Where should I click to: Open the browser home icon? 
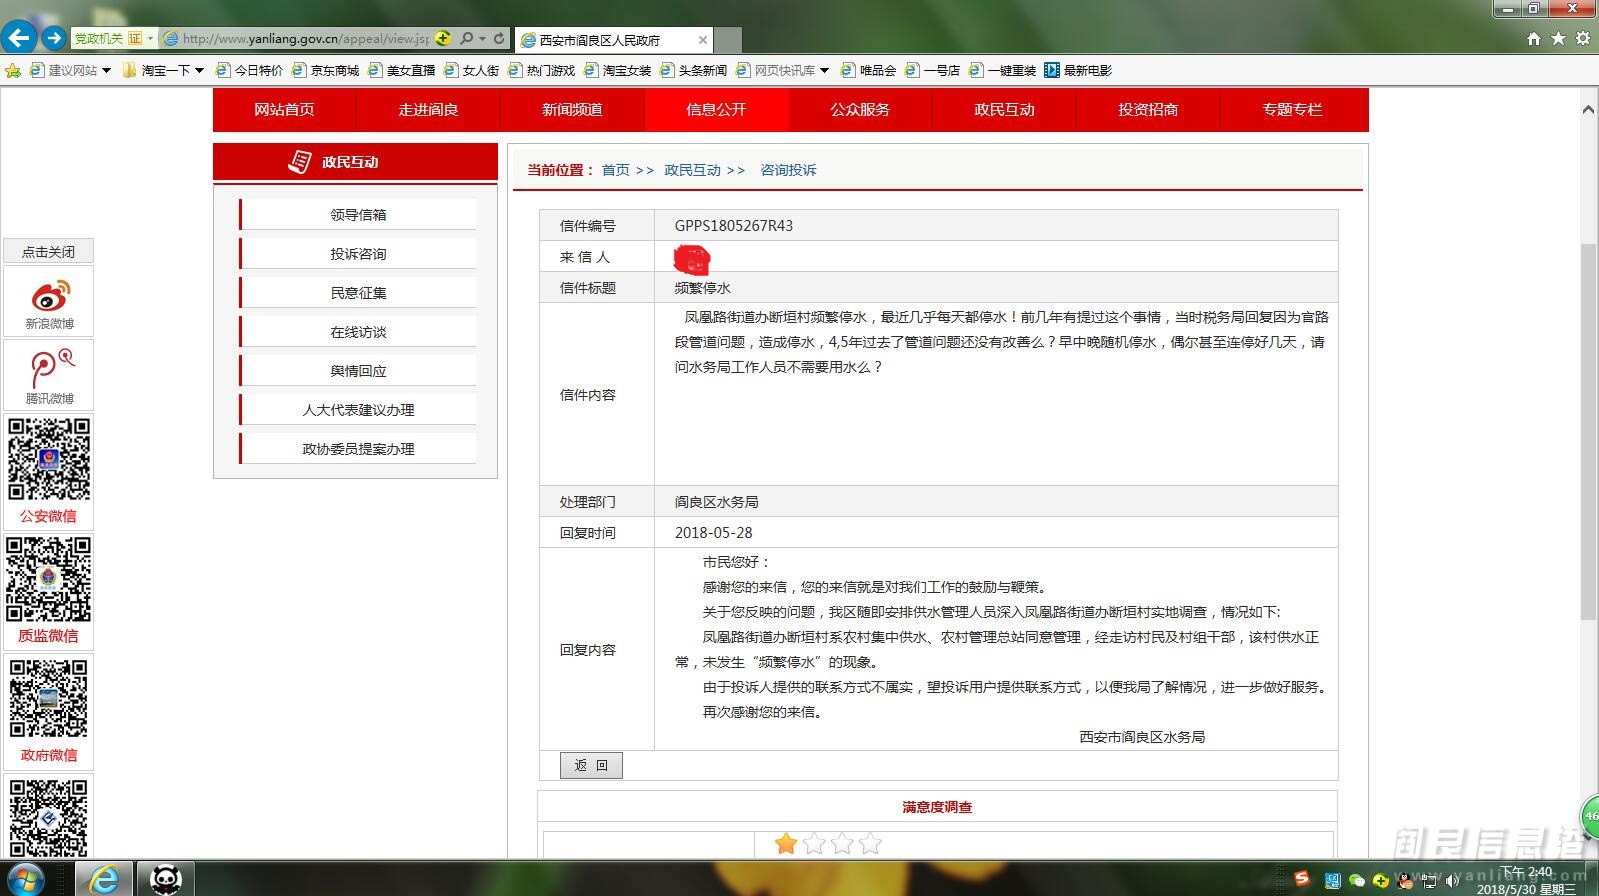[x=1534, y=39]
